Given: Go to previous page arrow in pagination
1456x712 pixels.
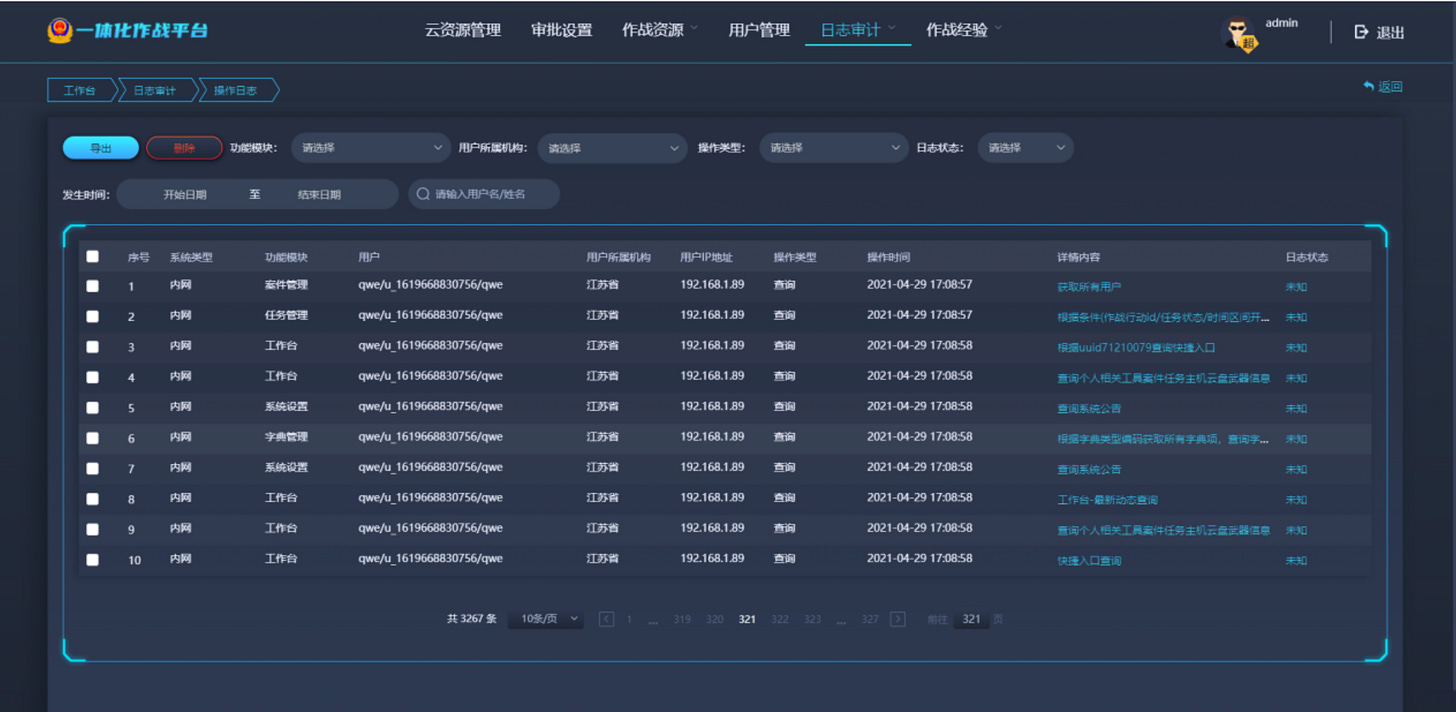Looking at the screenshot, I should 606,619.
